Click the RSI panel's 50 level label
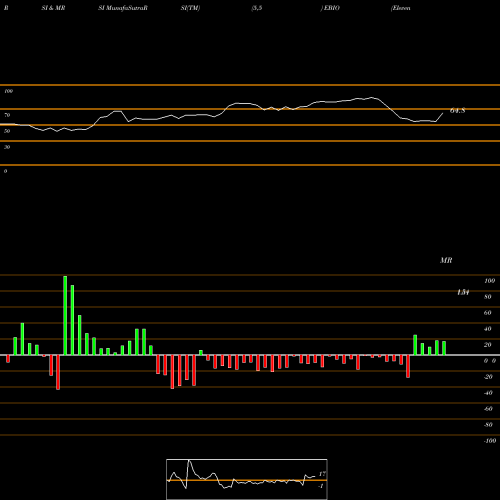500x500 pixels. pos(7,131)
